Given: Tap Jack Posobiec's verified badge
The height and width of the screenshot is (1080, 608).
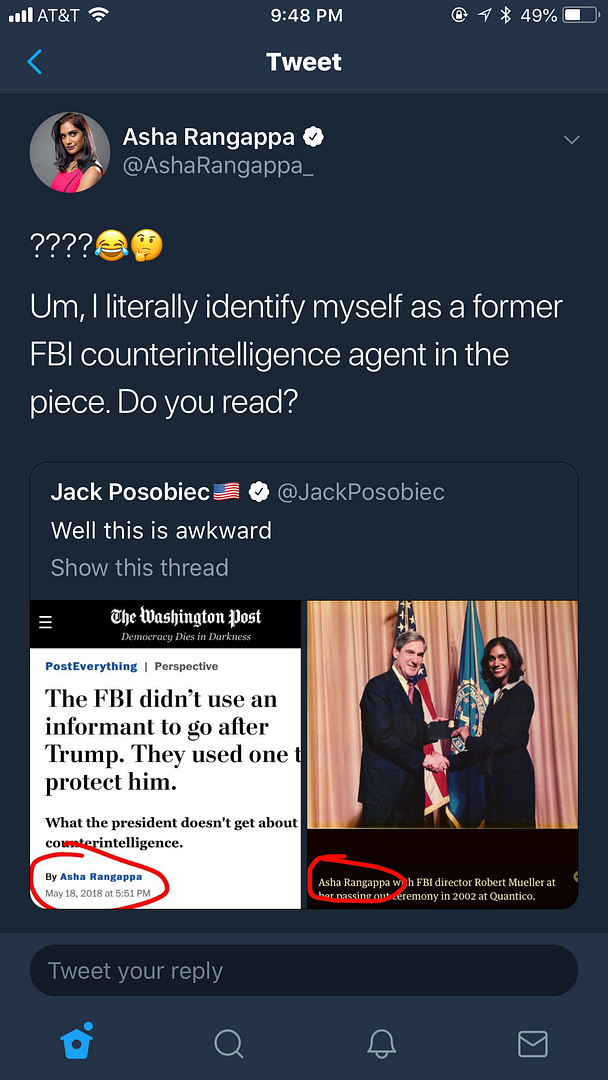Looking at the screenshot, I should [x=259, y=491].
